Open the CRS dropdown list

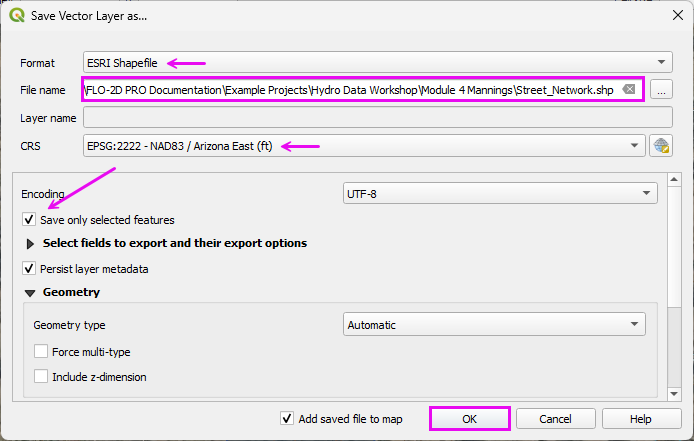point(364,146)
